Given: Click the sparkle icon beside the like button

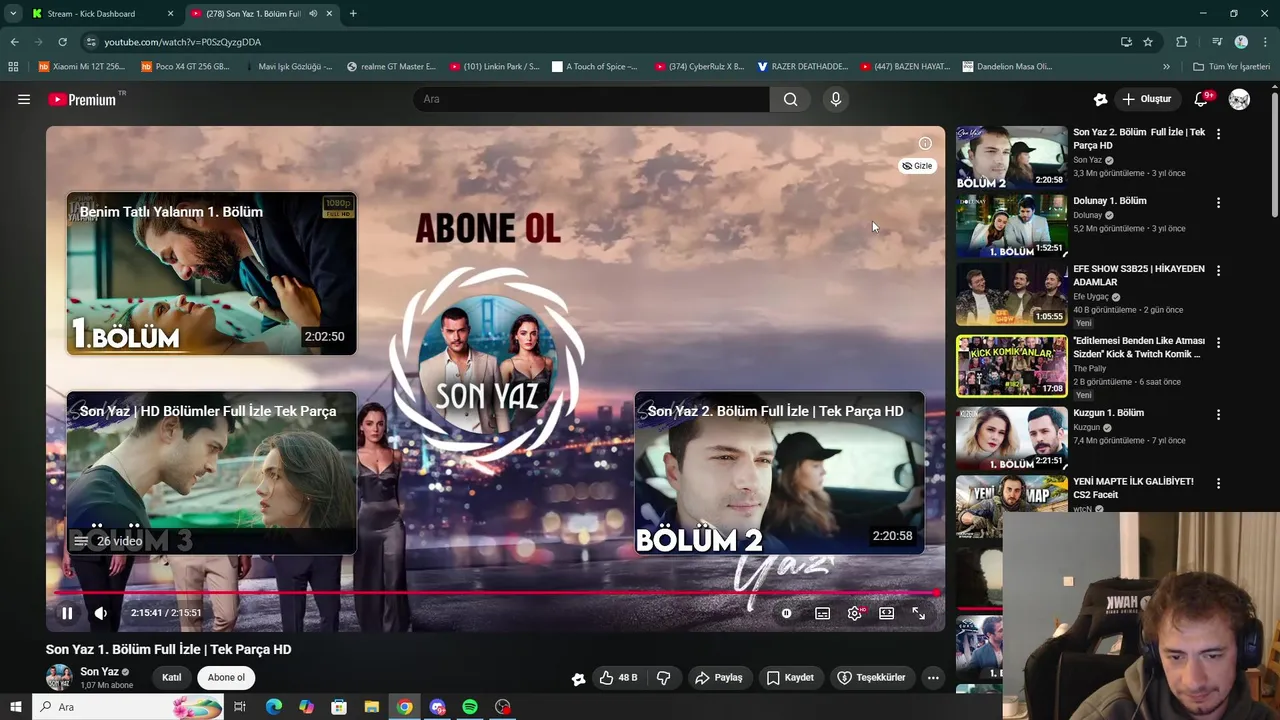Looking at the screenshot, I should point(578,678).
